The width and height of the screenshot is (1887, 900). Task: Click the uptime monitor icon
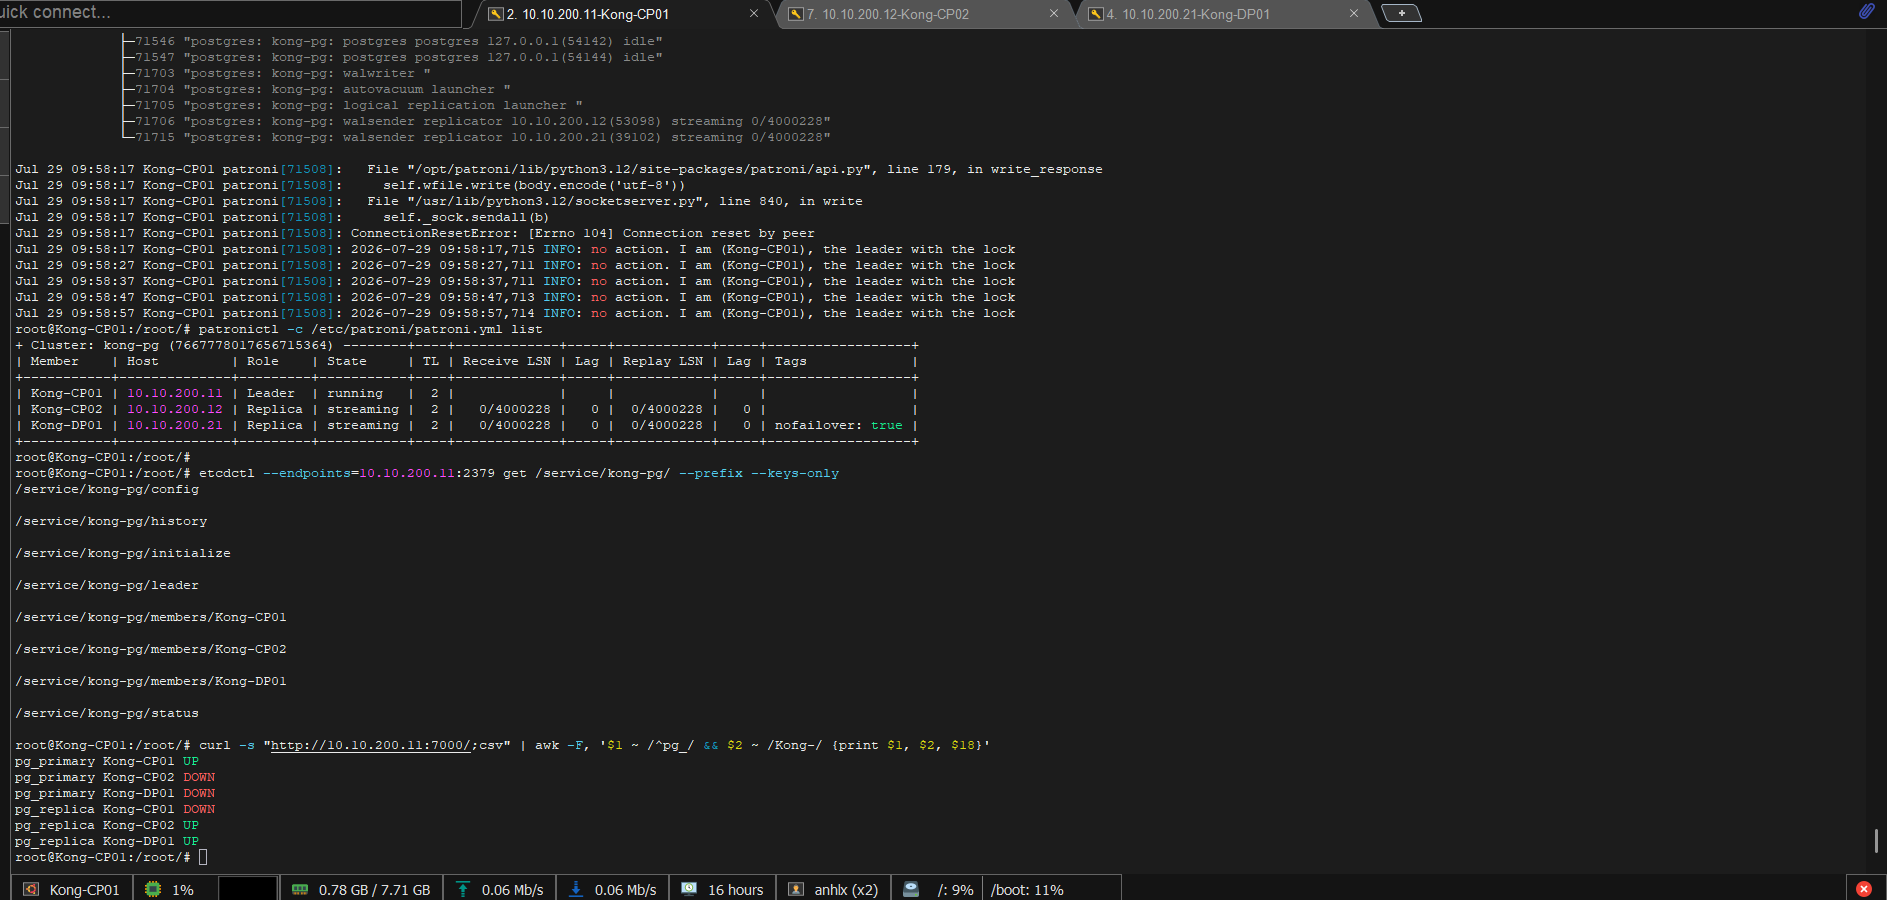click(689, 889)
